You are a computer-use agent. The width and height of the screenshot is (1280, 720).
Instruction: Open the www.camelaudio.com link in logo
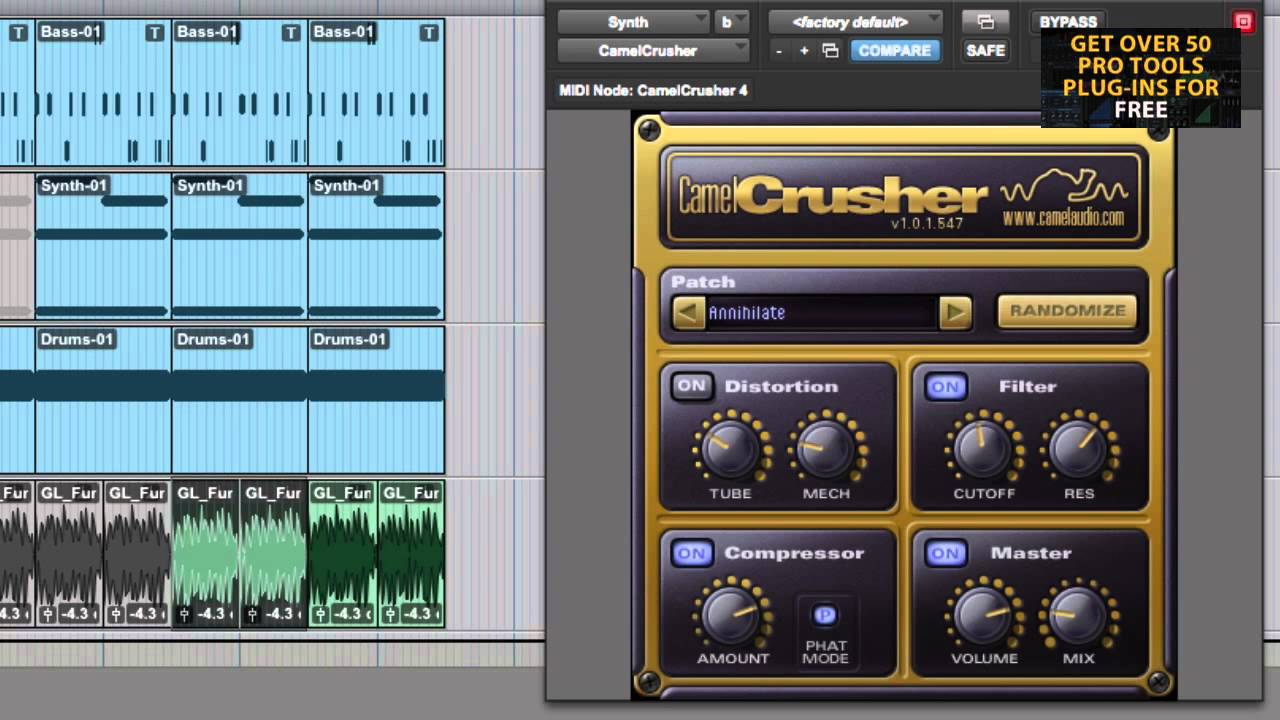pyautogui.click(x=1063, y=218)
